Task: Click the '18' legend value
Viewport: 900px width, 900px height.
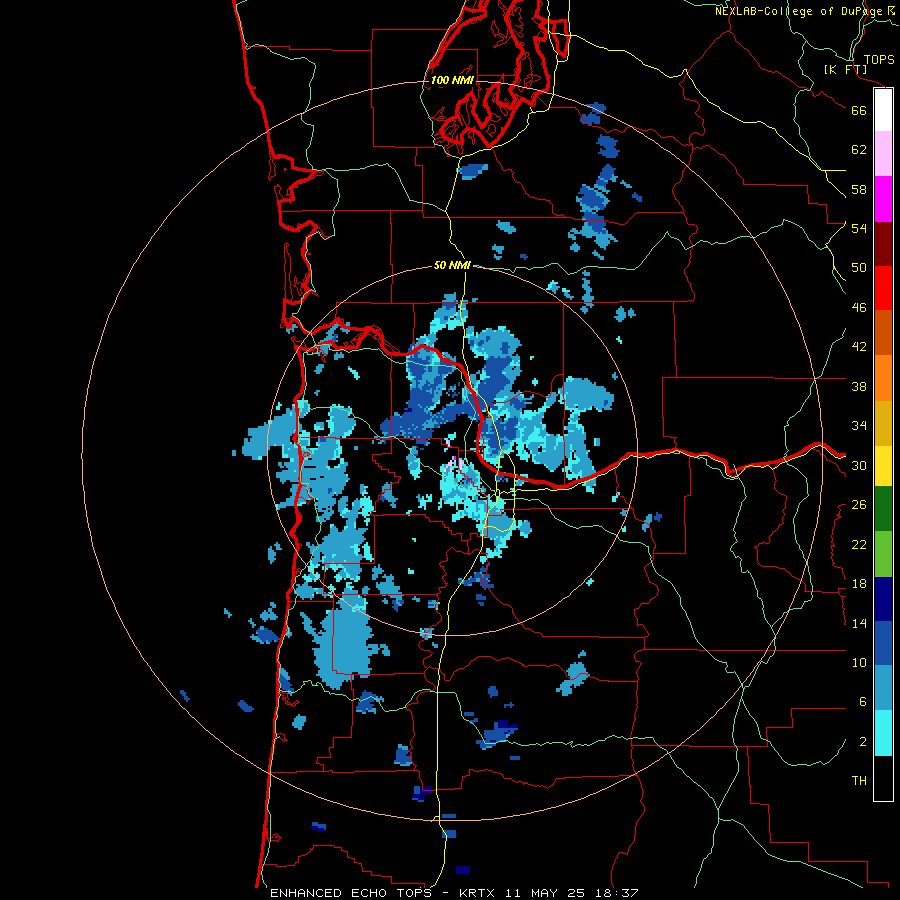Action: pos(859,584)
